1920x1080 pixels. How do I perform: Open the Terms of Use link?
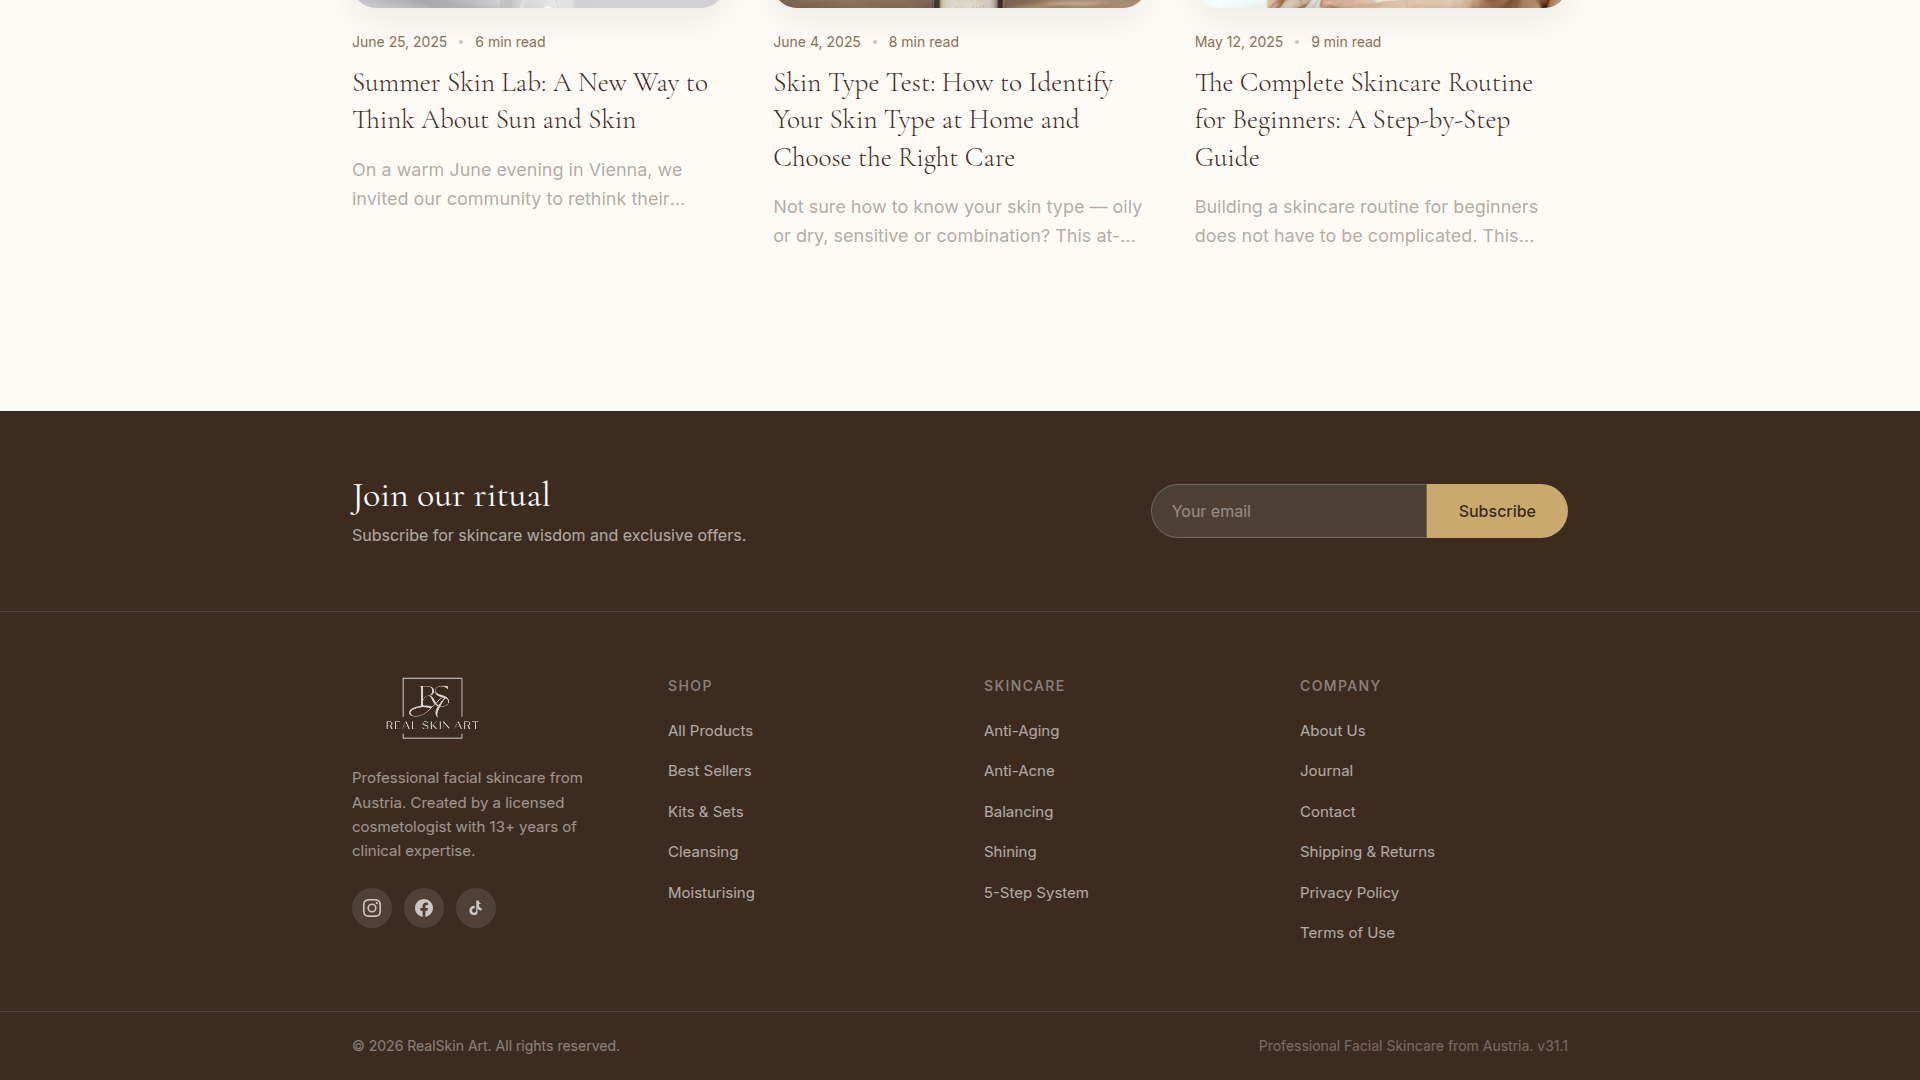coord(1347,933)
